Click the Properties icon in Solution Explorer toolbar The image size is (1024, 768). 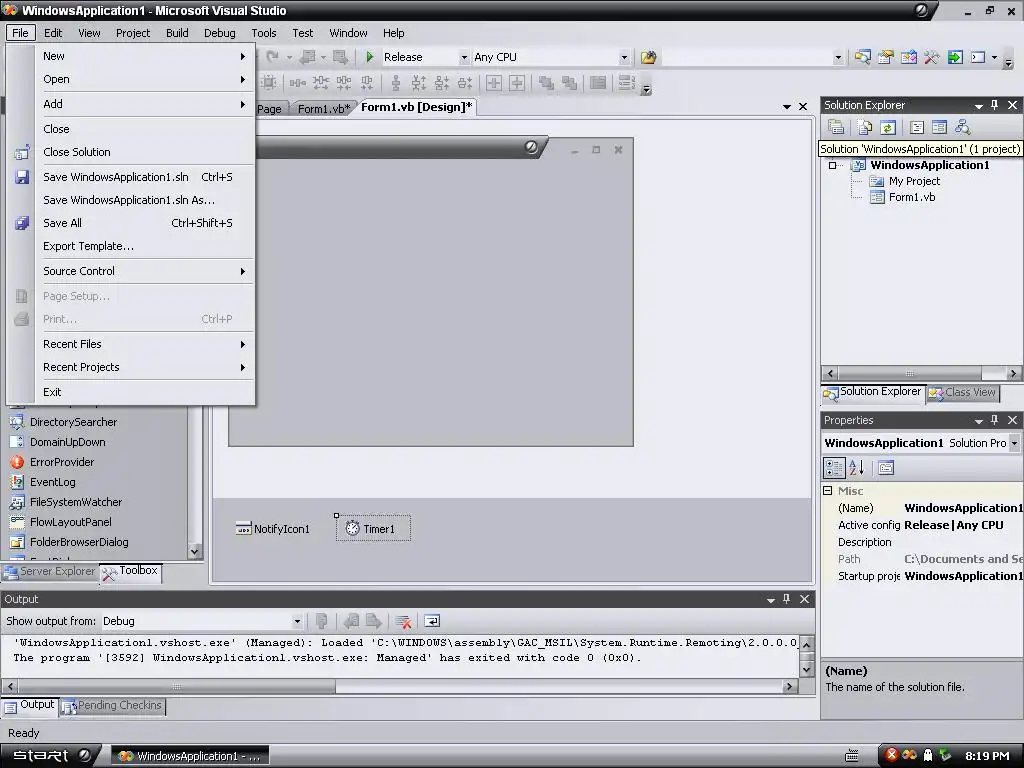(x=835, y=127)
